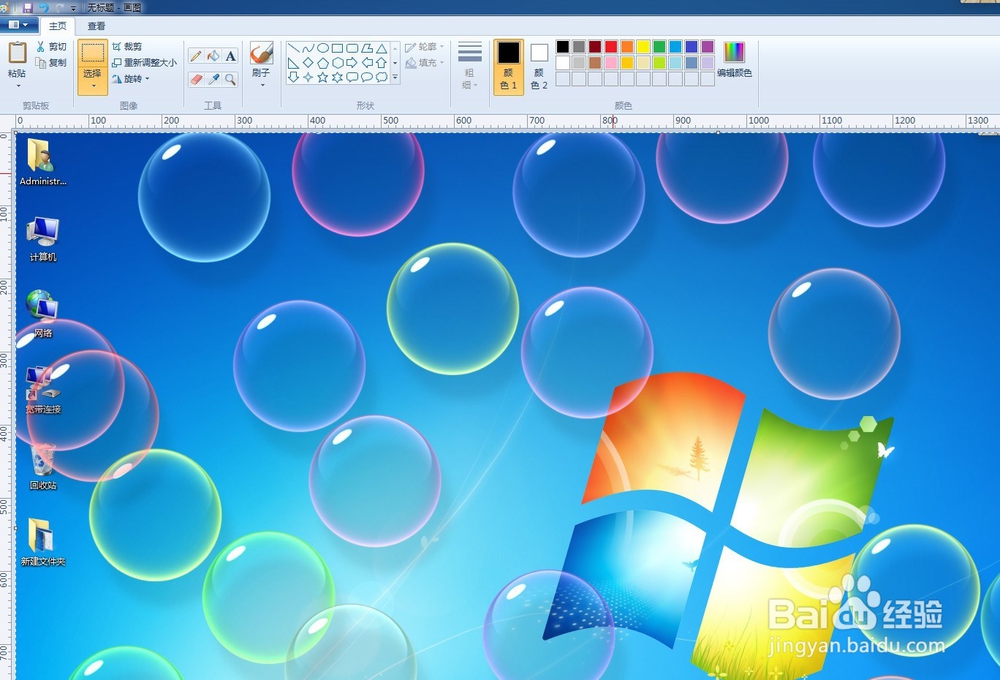The height and width of the screenshot is (680, 1000).
Task: Select the Text tool (A icon)
Action: tap(230, 56)
